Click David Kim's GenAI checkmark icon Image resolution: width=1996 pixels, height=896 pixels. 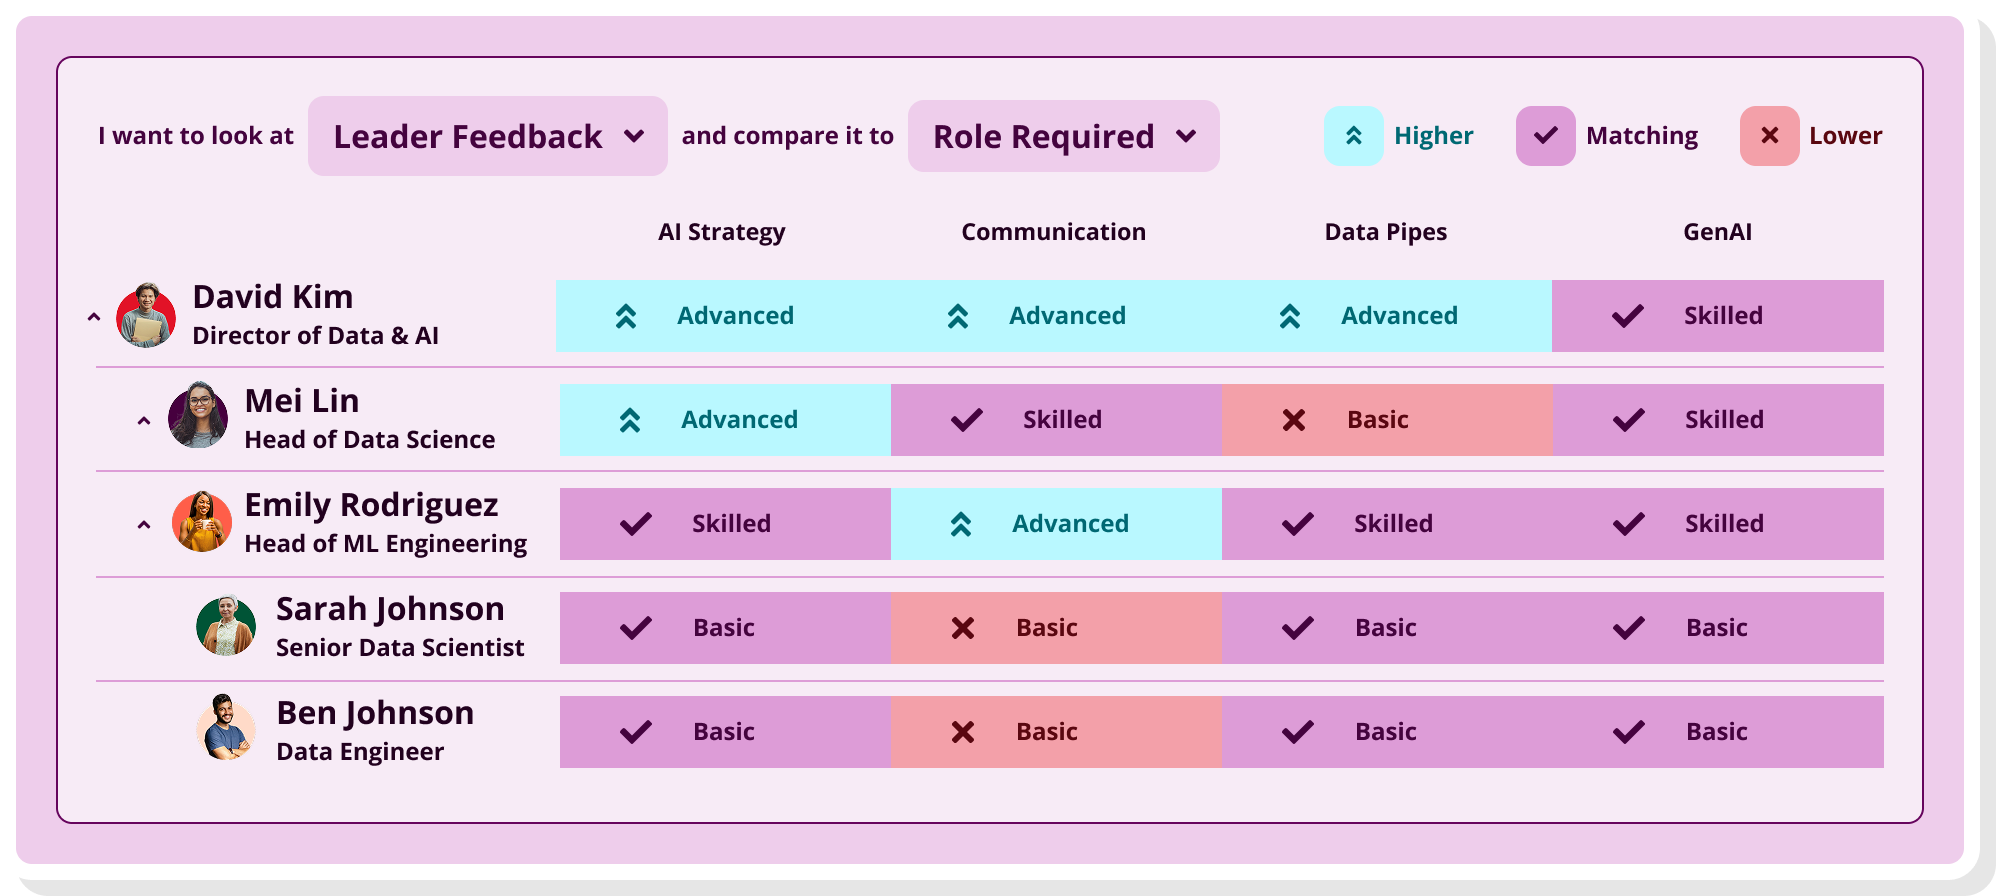point(1628,316)
